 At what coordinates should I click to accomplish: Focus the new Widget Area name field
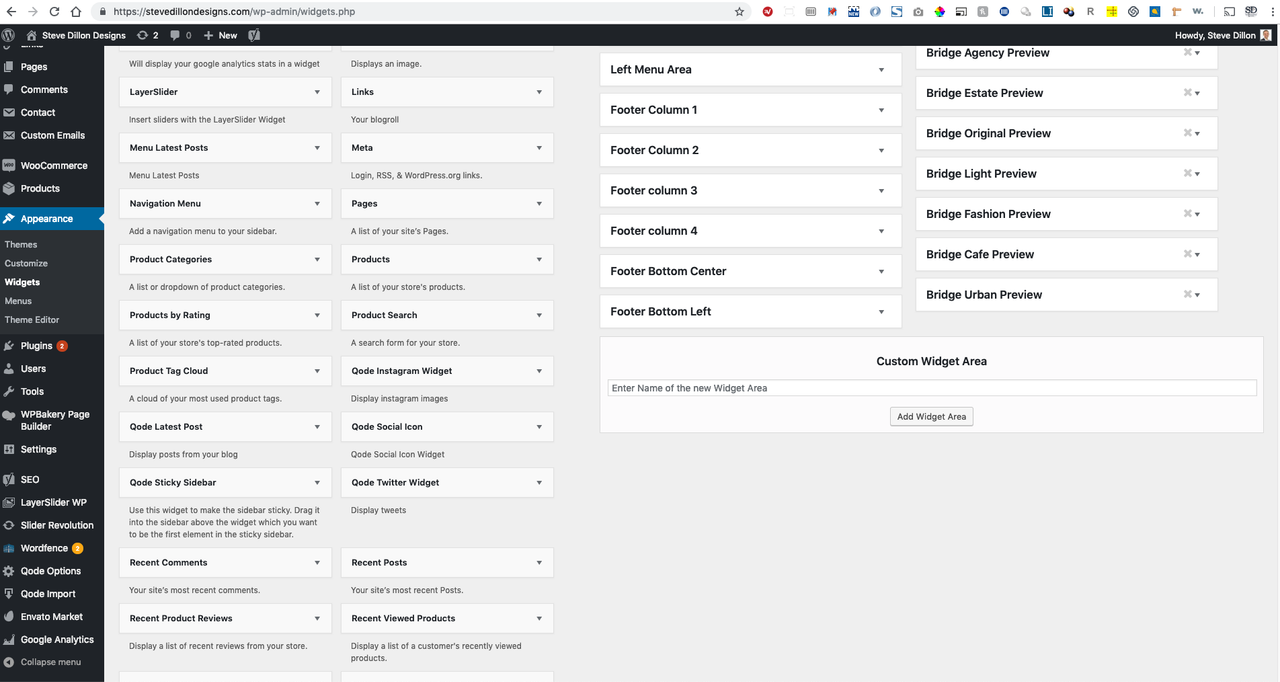coord(932,388)
